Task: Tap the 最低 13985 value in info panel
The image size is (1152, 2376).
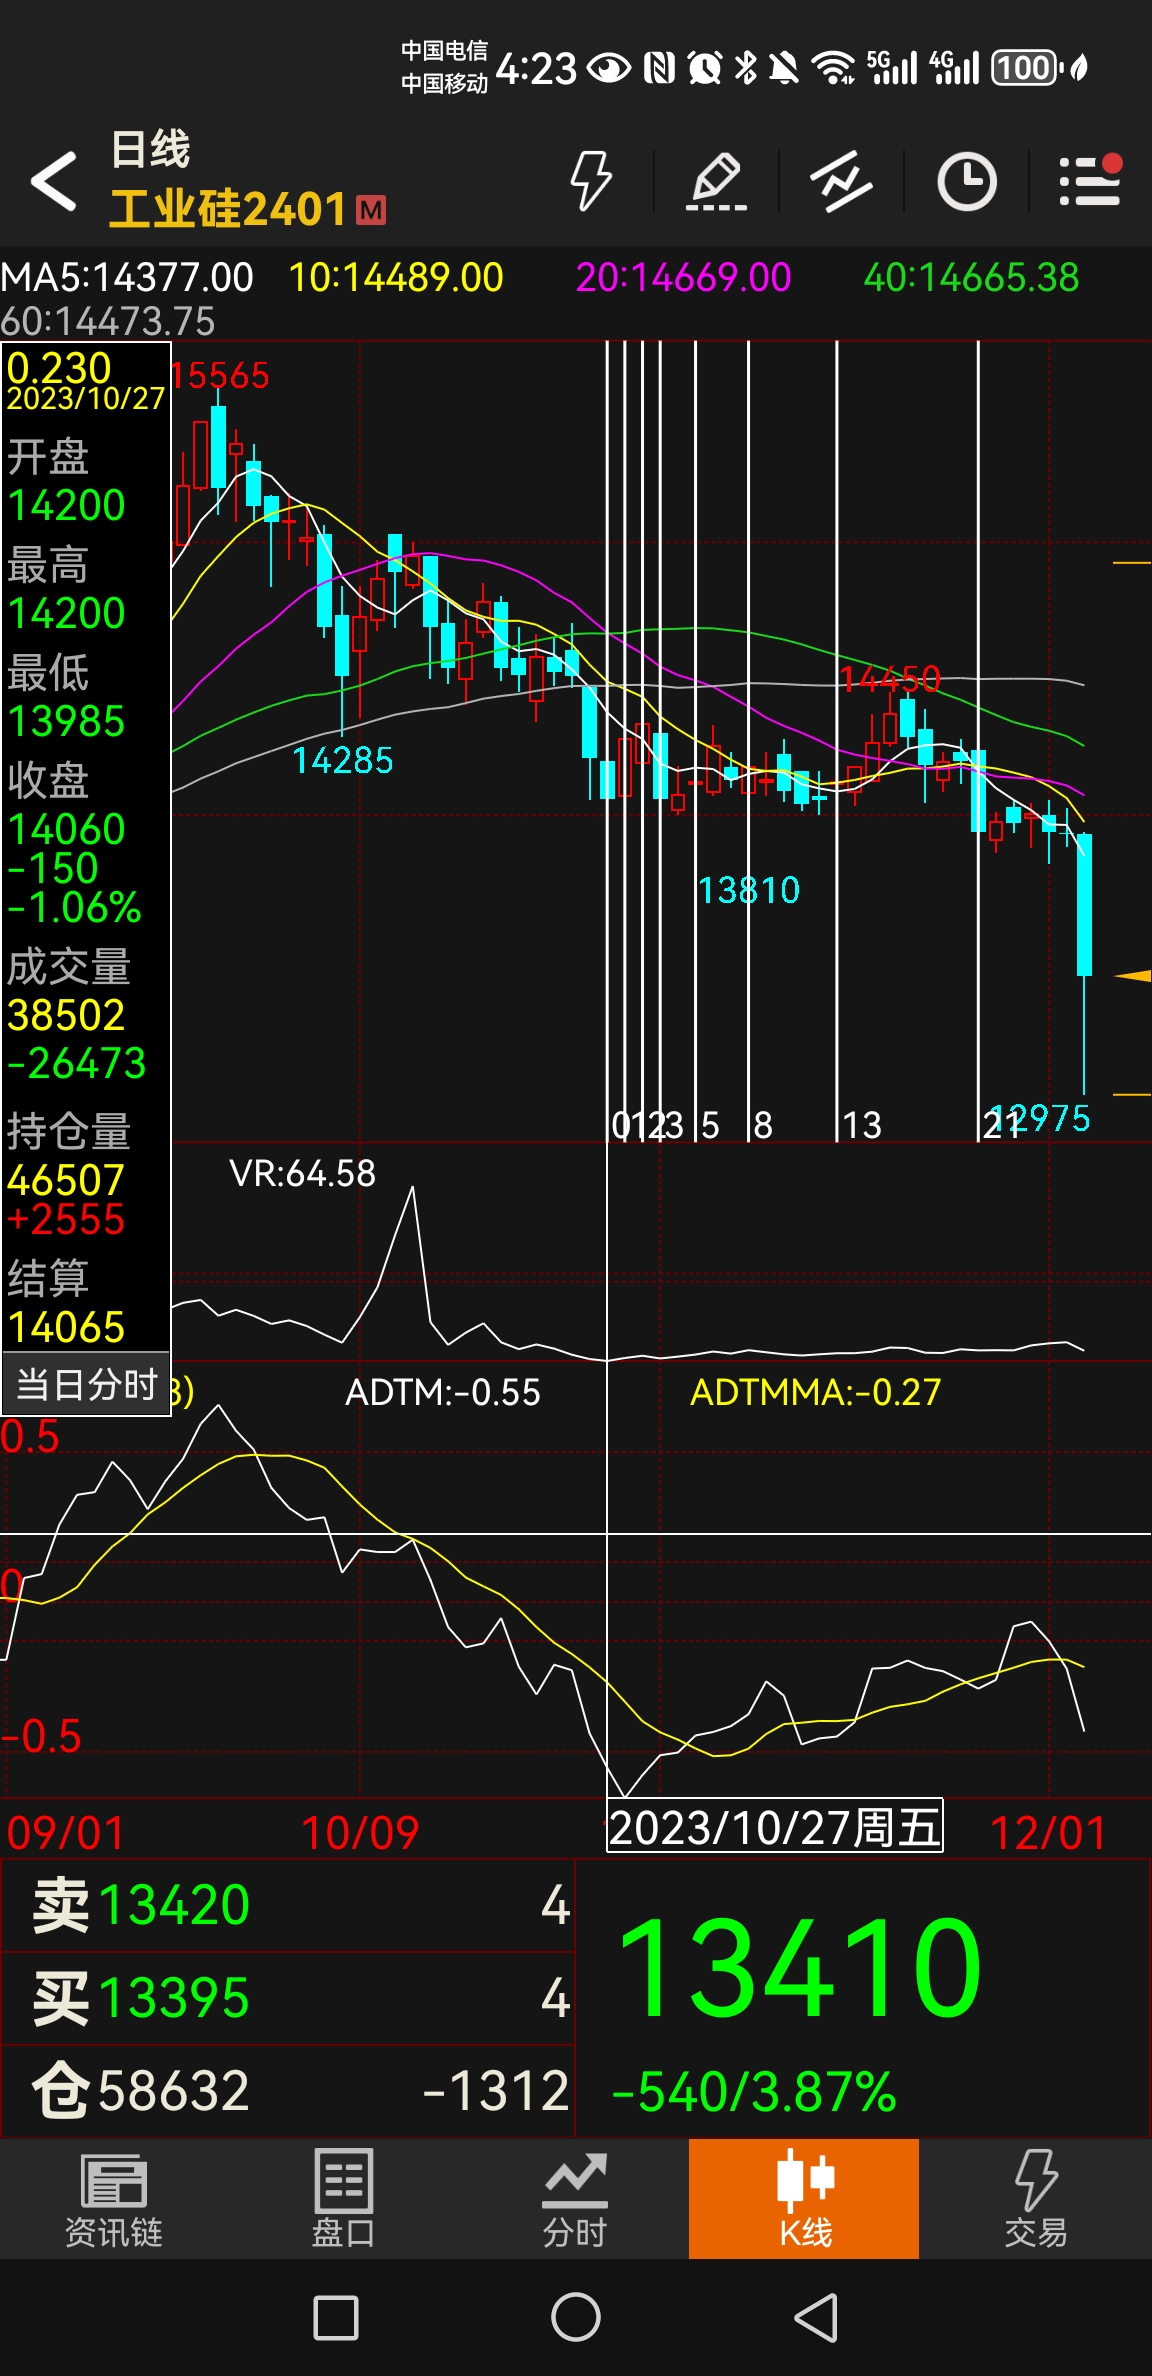Action: 67,721
